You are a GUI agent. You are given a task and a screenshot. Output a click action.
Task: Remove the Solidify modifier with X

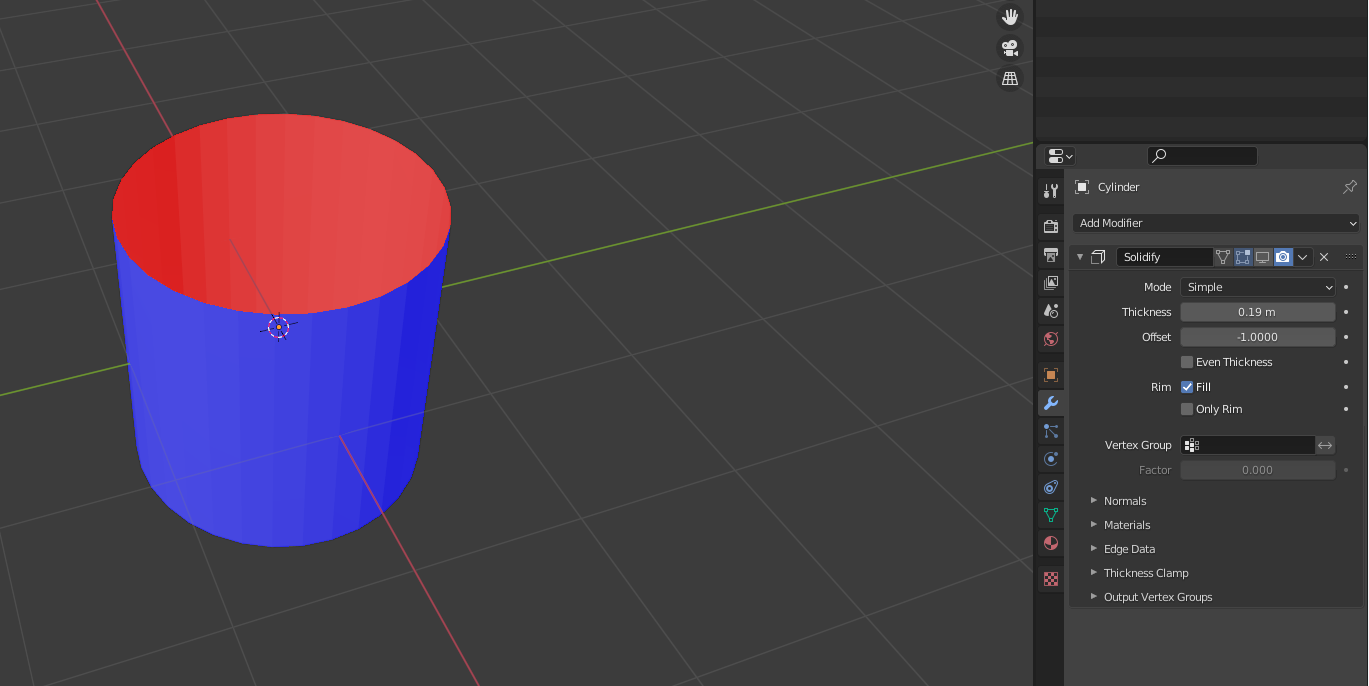click(x=1324, y=257)
